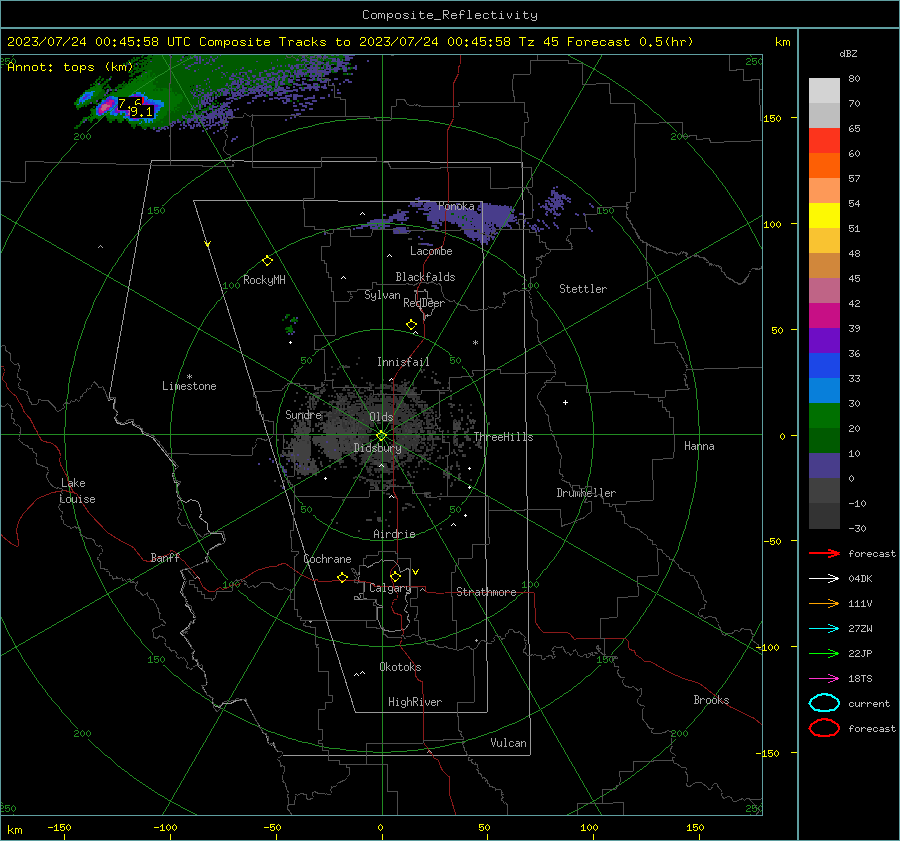Click the Sylvan label

(x=382, y=296)
